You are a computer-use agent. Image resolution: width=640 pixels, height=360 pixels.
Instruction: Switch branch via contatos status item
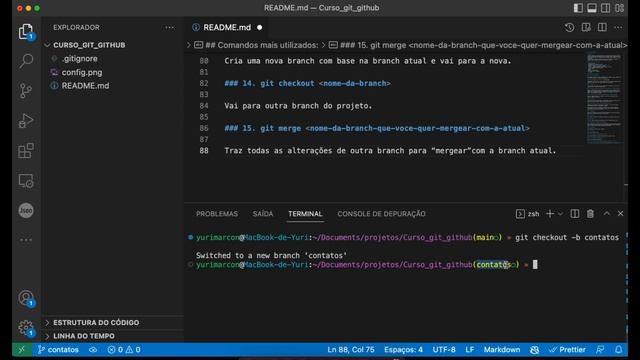pyautogui.click(x=58, y=350)
